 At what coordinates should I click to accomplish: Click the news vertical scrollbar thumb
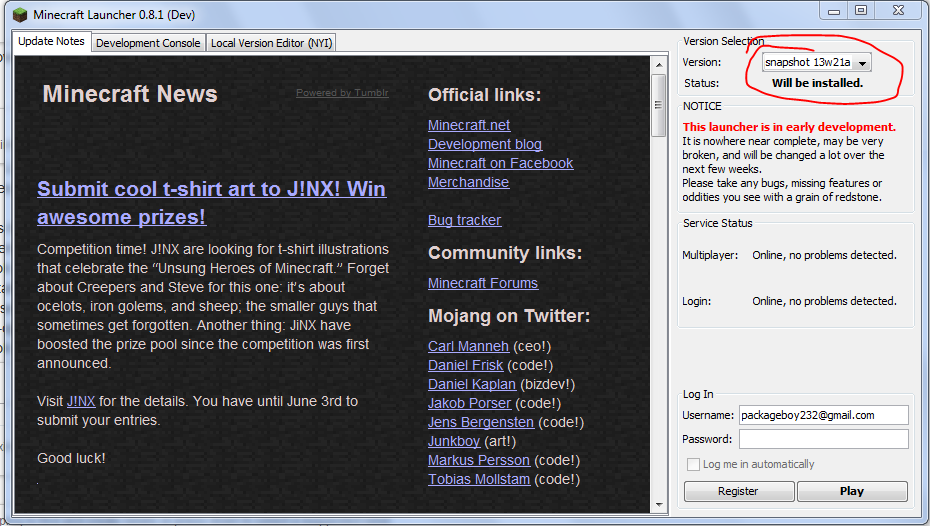[658, 106]
